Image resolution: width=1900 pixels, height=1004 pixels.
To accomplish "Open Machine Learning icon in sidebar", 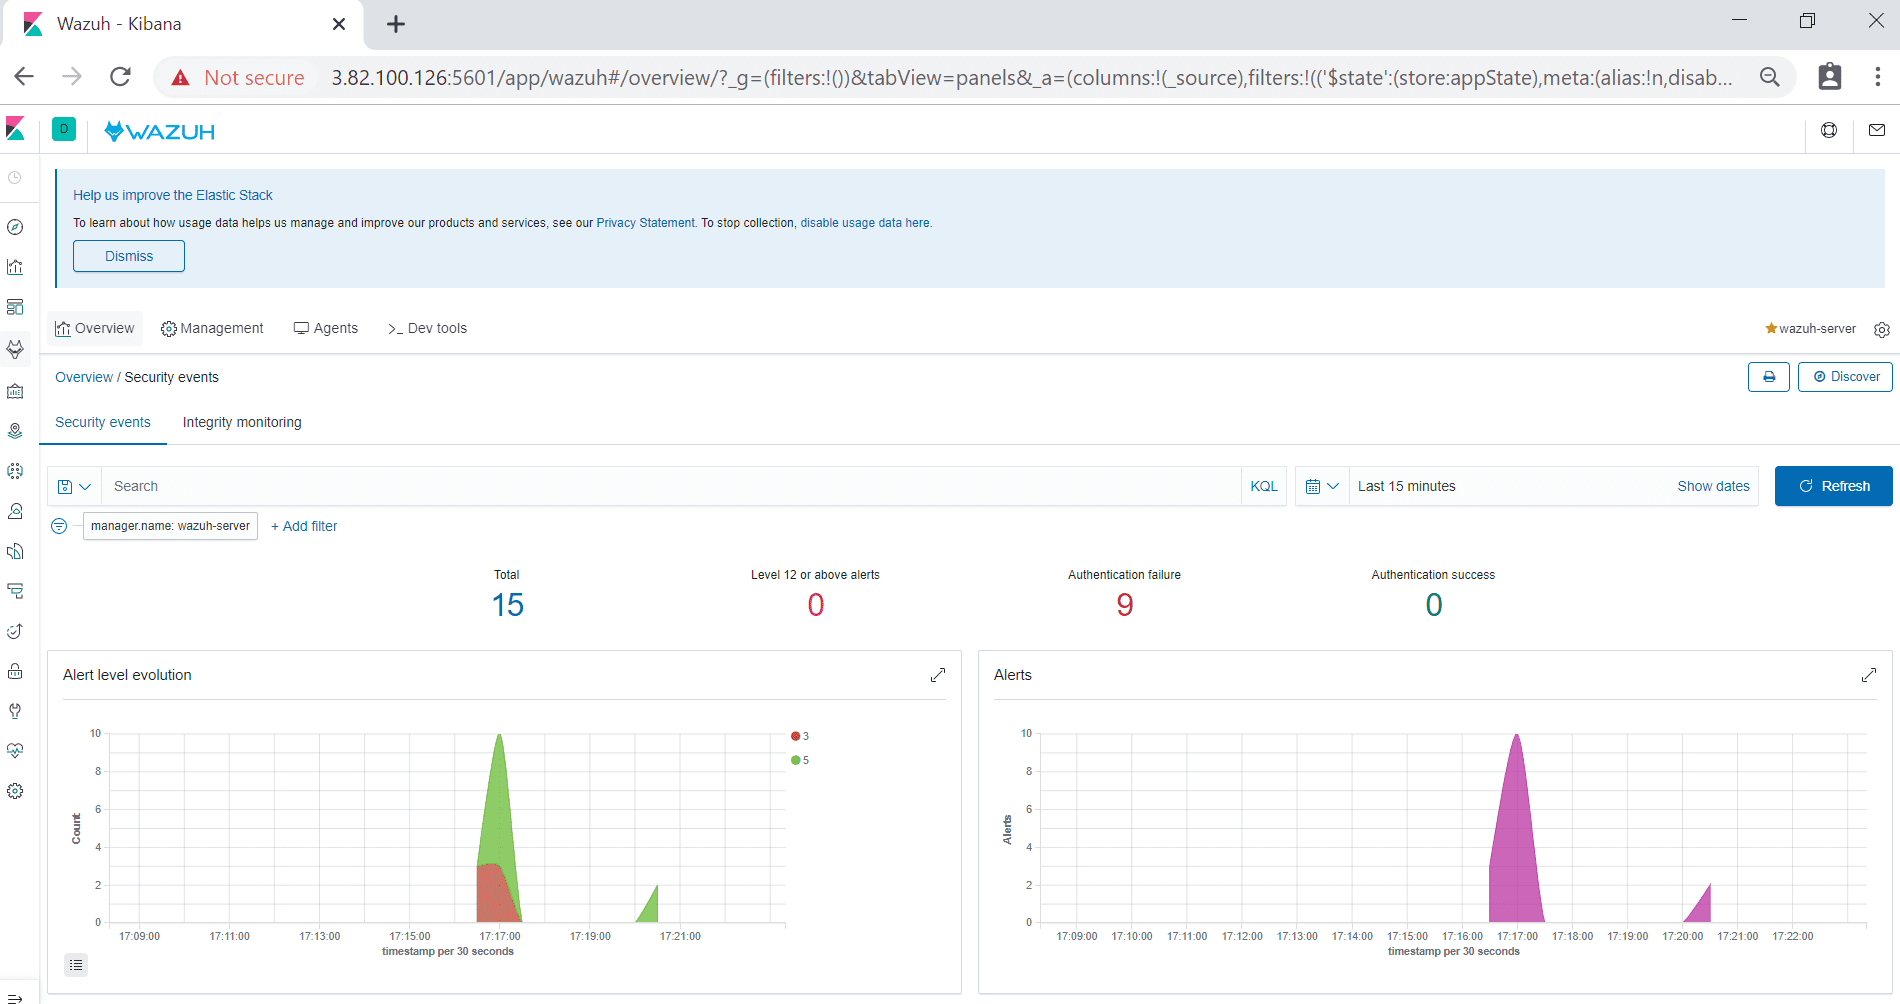I will click(15, 471).
